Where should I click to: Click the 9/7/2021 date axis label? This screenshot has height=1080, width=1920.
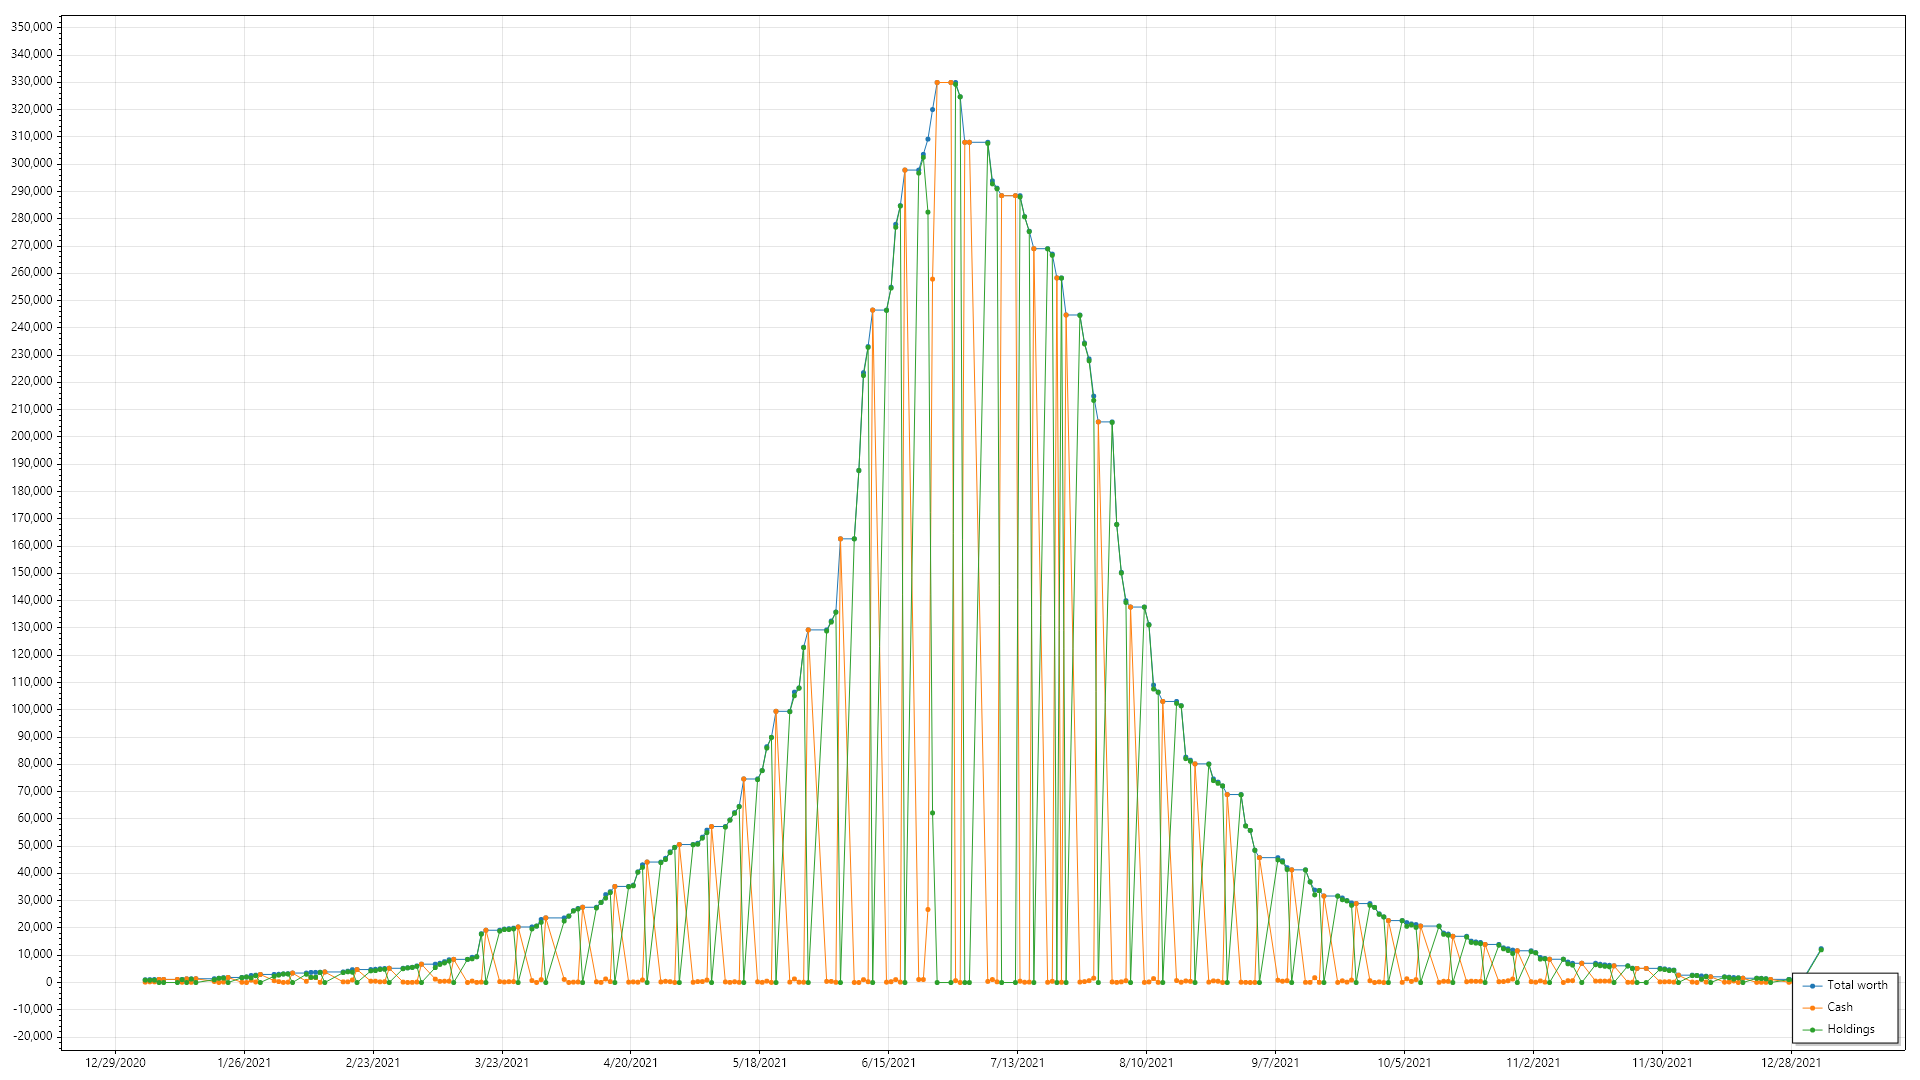tap(1275, 1063)
